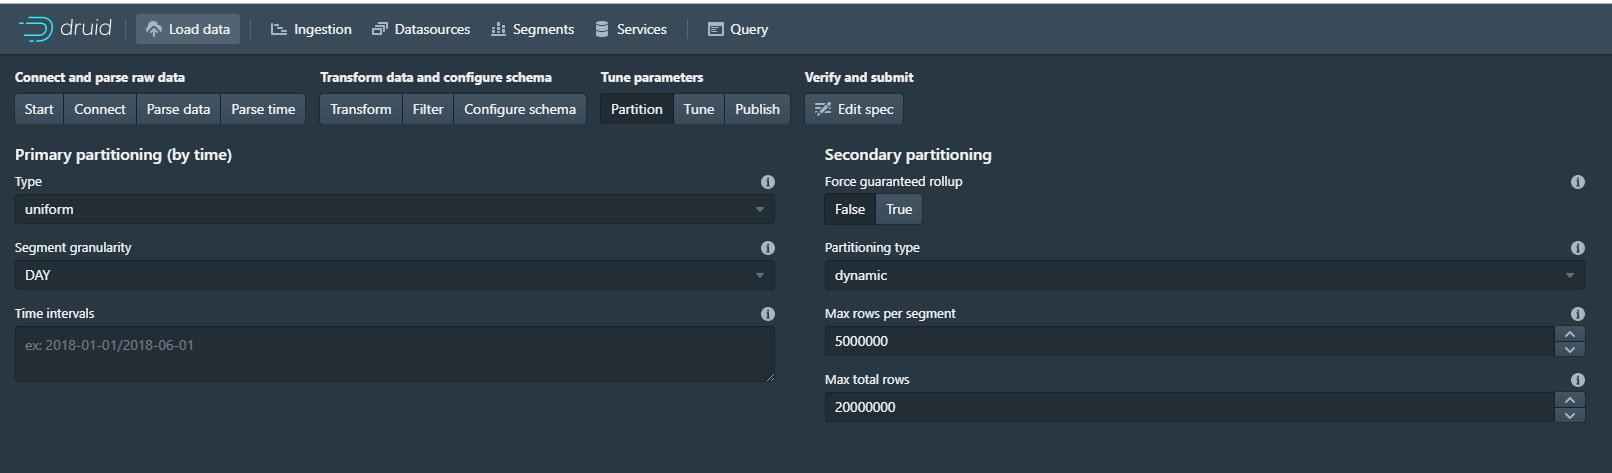The height and width of the screenshot is (473, 1612).
Task: Open the uniform Type dropdown
Action: point(394,209)
